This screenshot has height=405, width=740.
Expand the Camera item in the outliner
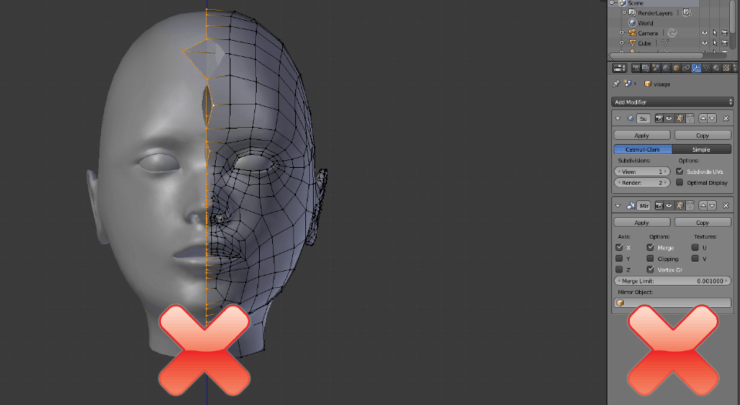pyautogui.click(x=621, y=33)
